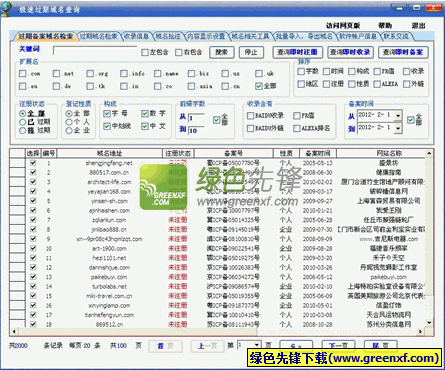
Task: Enable sort by 外链 checkbox
Action: [x=406, y=84]
